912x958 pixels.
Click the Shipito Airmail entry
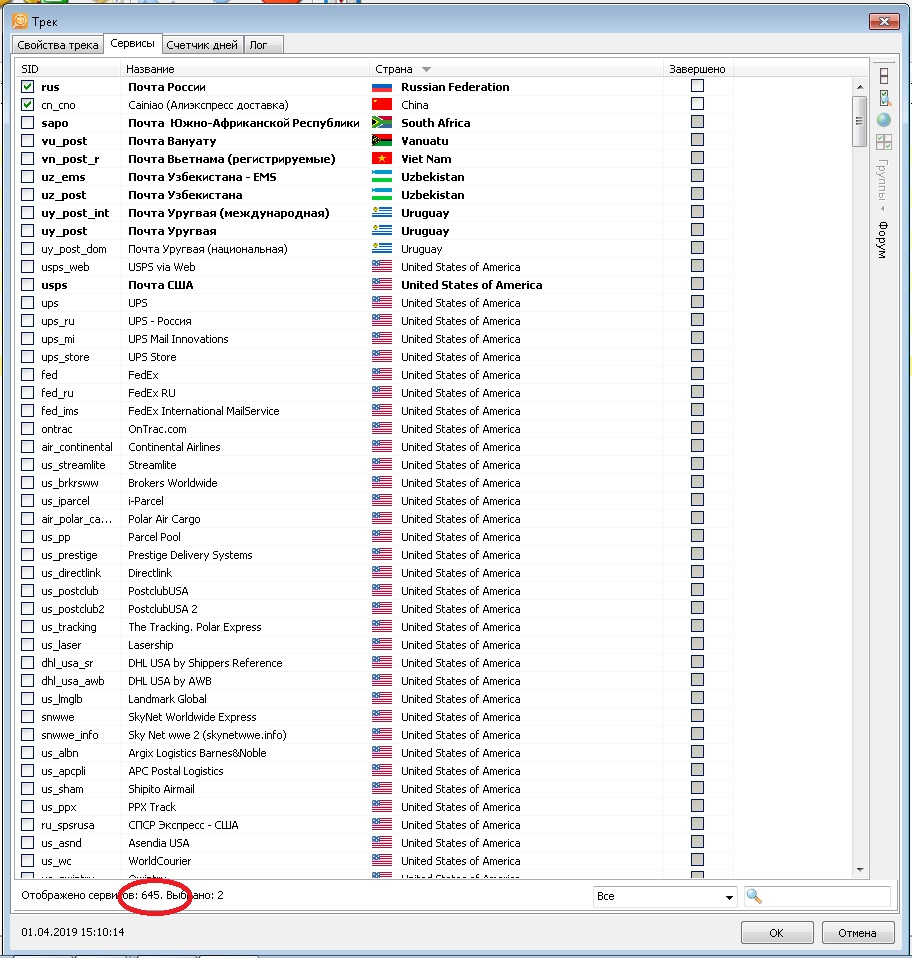coord(161,789)
